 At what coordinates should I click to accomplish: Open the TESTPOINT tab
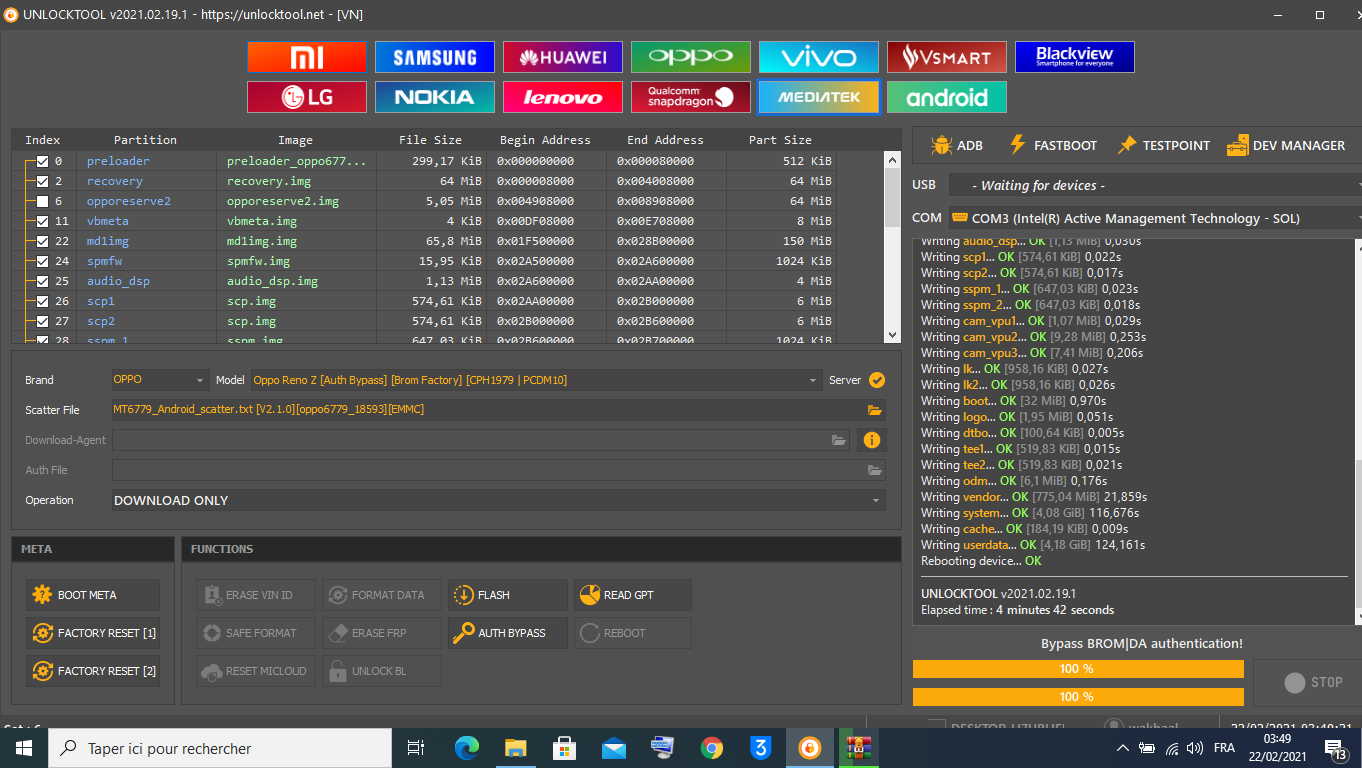1163,145
